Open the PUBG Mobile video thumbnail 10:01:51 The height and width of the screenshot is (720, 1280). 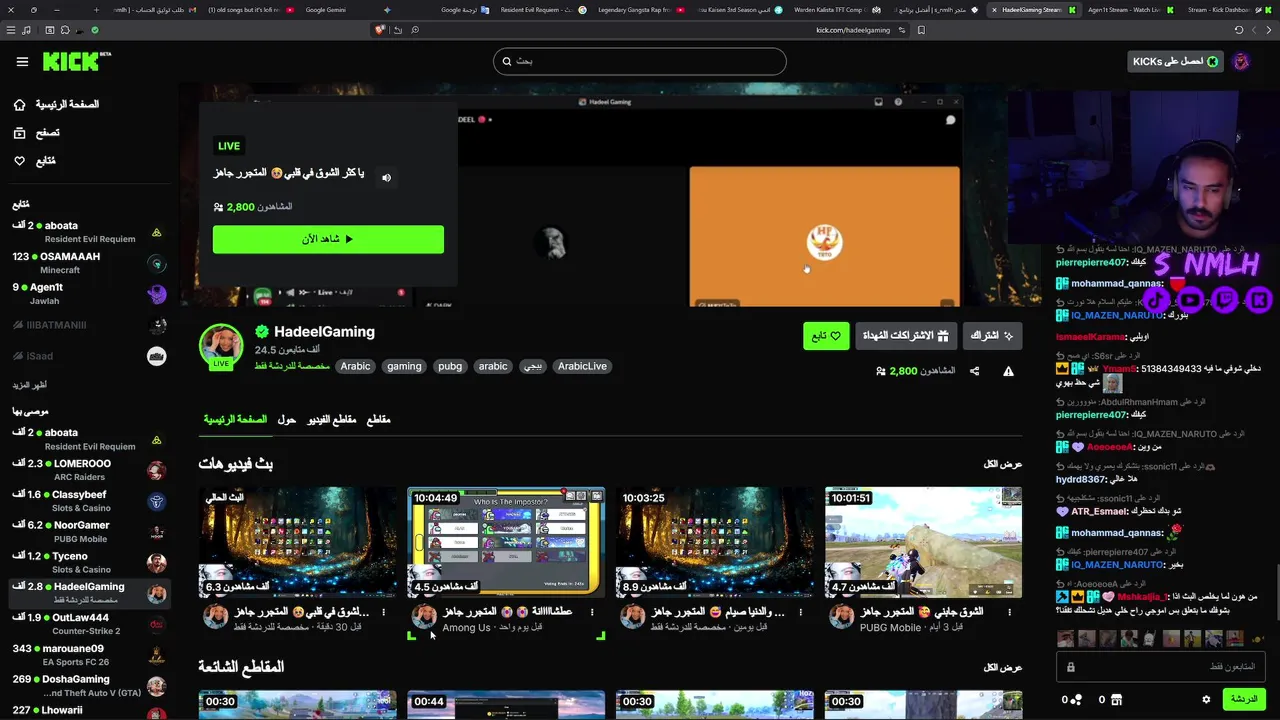point(923,542)
